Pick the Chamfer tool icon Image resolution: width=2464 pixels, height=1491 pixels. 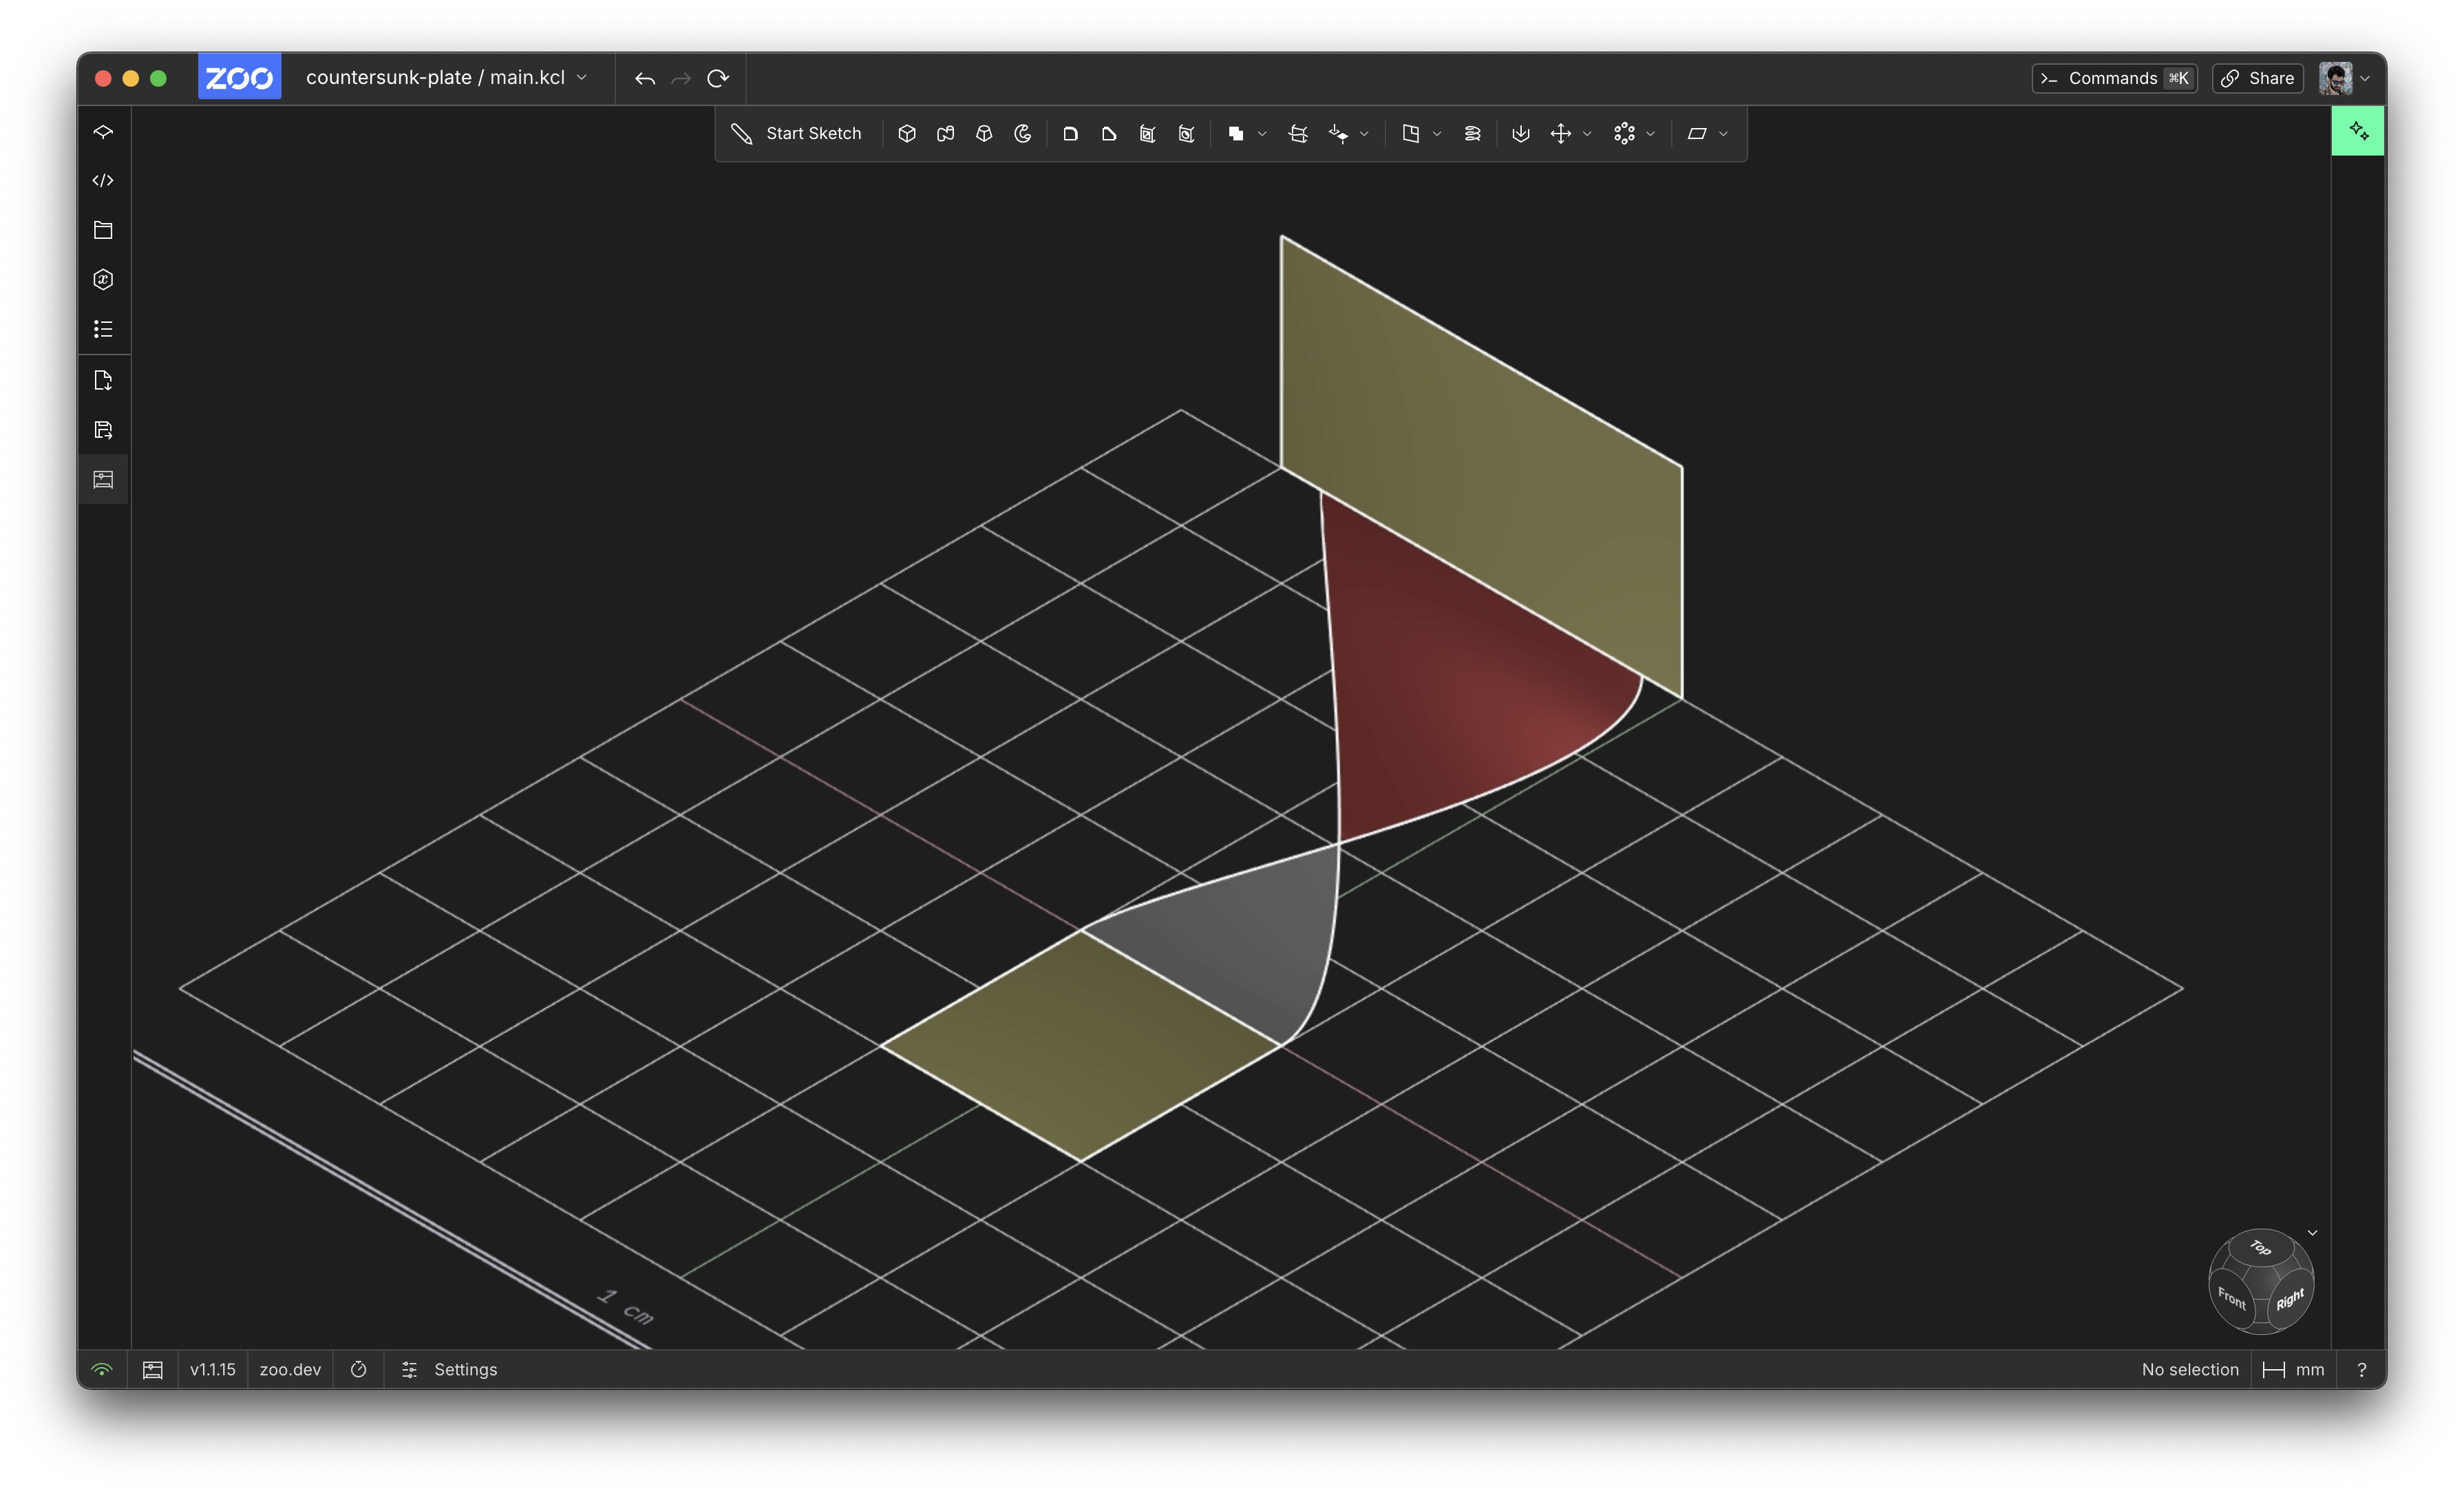tap(1108, 134)
